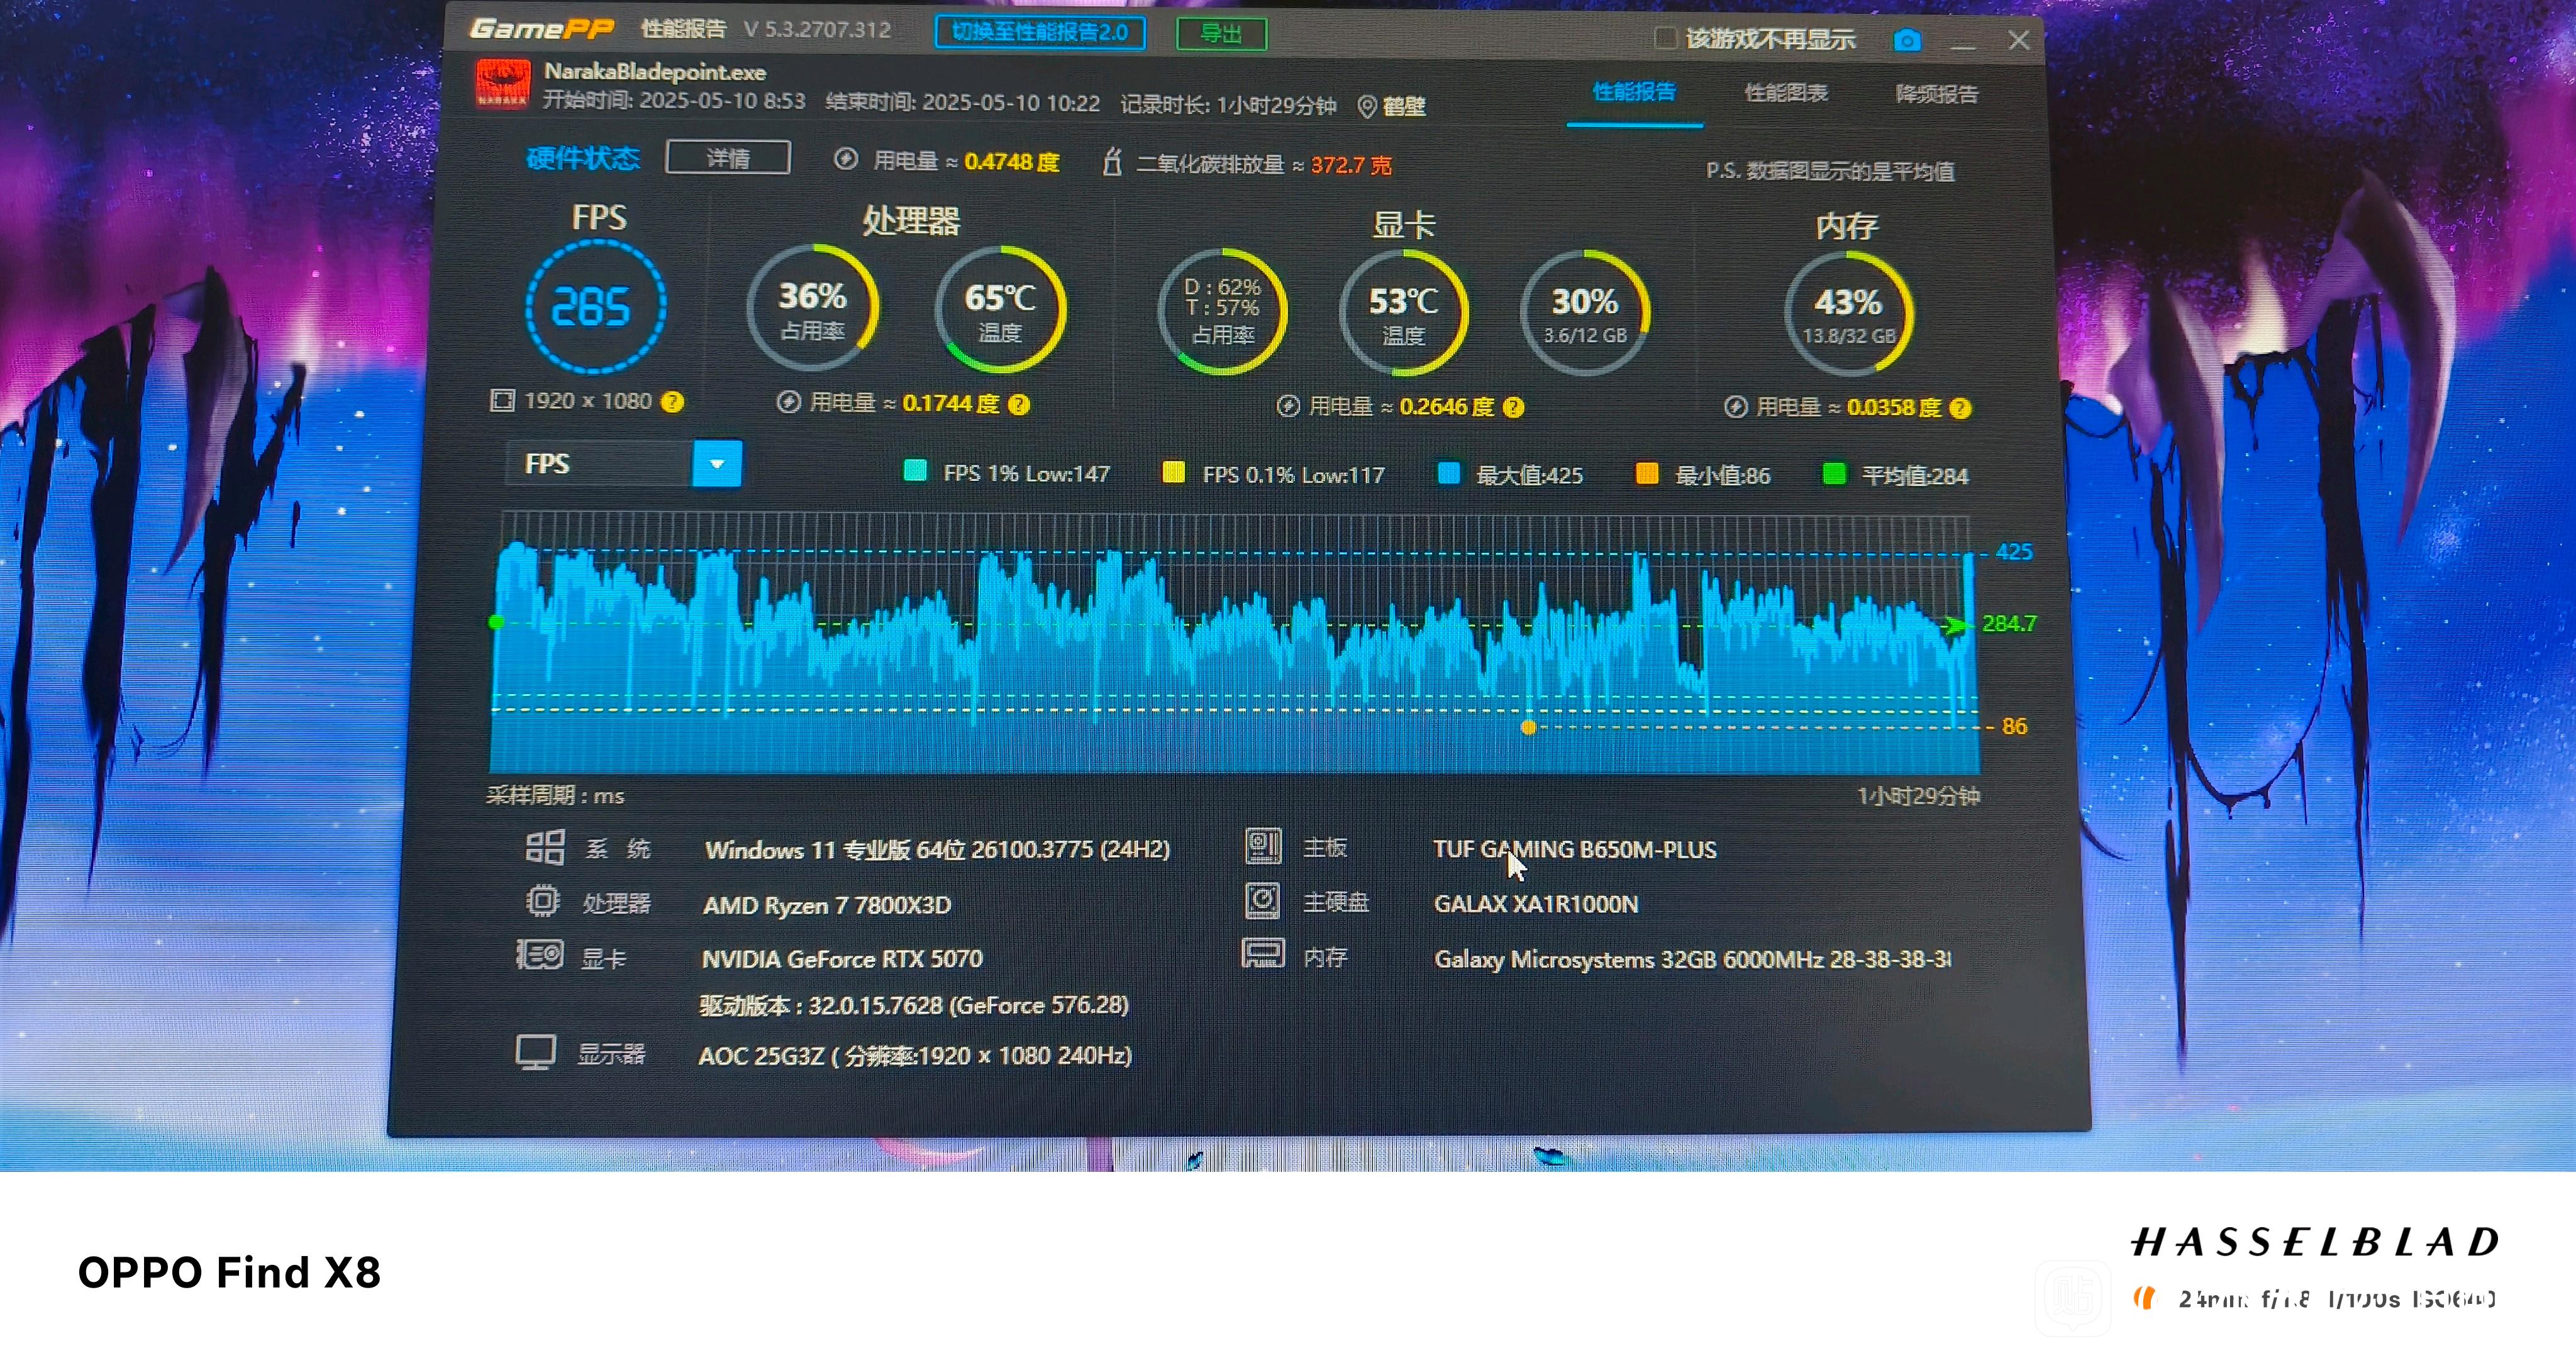Viewport: 2576px width, 1368px height.
Task: Click the CPU 65℃ temperature gauge
Action: pos(1000,310)
